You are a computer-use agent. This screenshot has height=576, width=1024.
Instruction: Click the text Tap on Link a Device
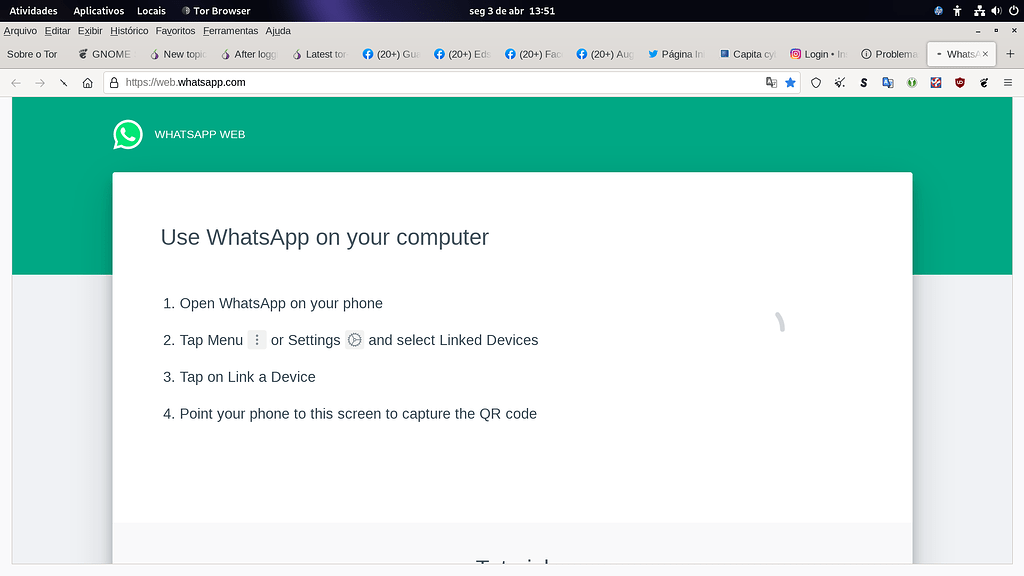coord(248,377)
